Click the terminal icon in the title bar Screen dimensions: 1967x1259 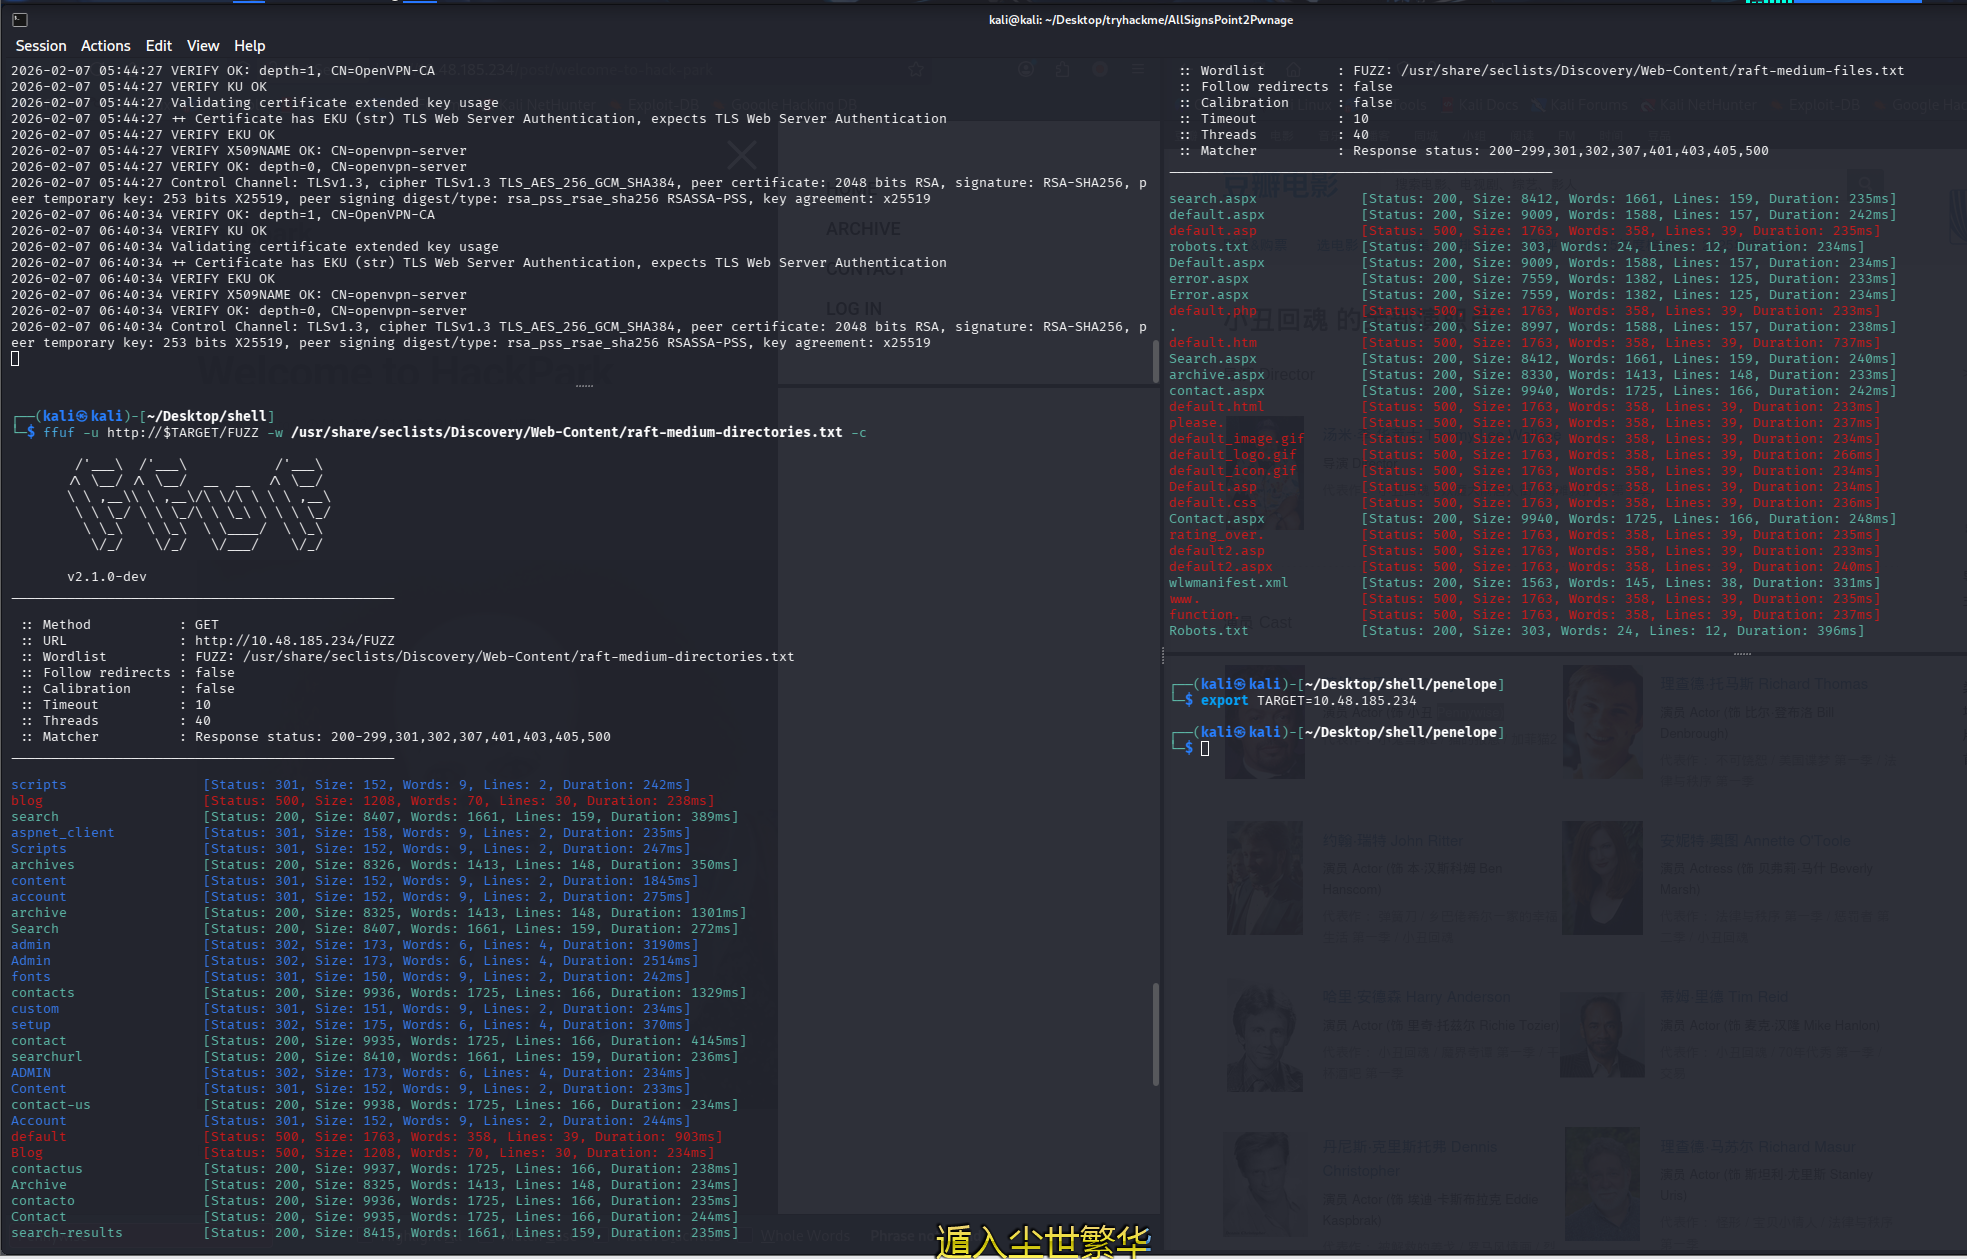[19, 19]
